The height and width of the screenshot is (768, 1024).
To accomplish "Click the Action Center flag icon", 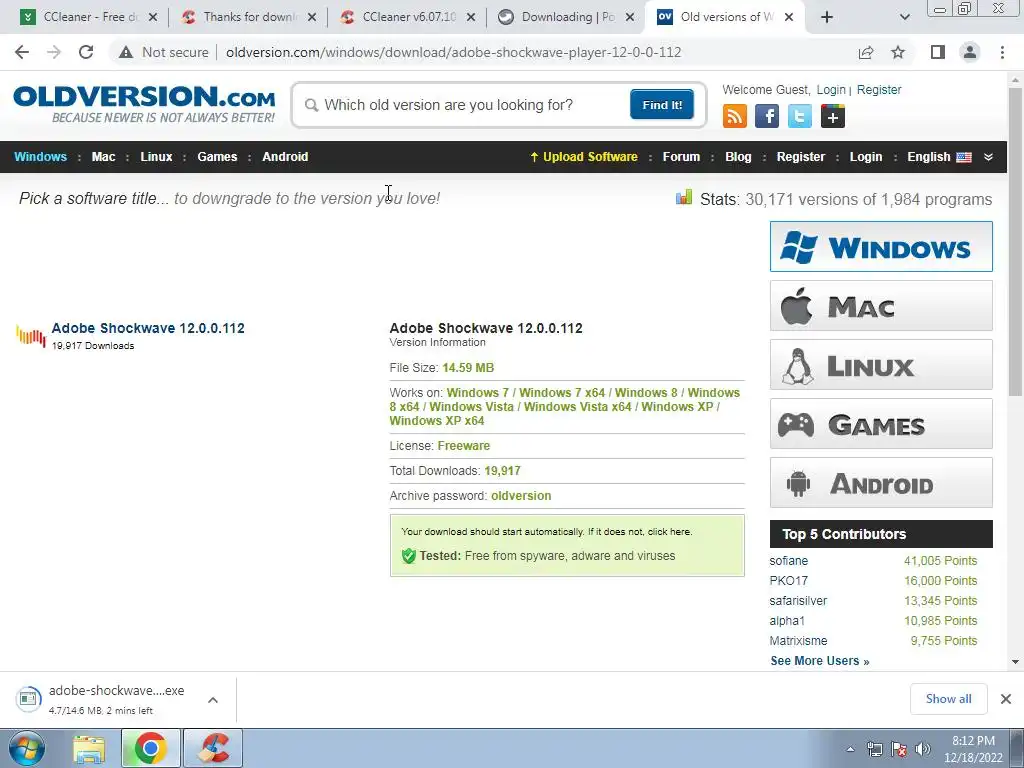I will (x=899, y=749).
